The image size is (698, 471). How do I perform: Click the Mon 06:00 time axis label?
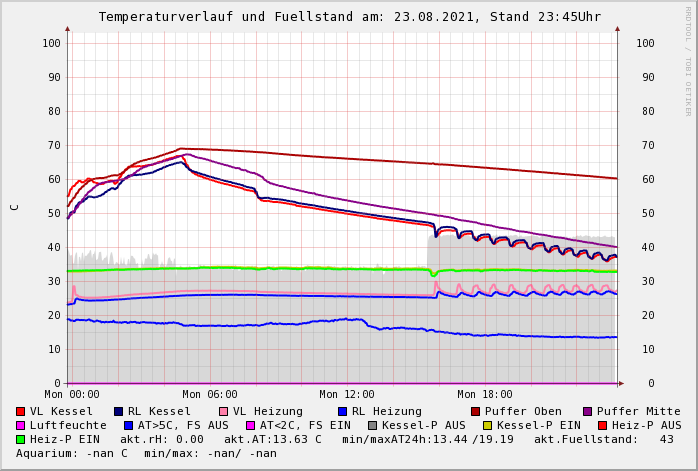(210, 394)
